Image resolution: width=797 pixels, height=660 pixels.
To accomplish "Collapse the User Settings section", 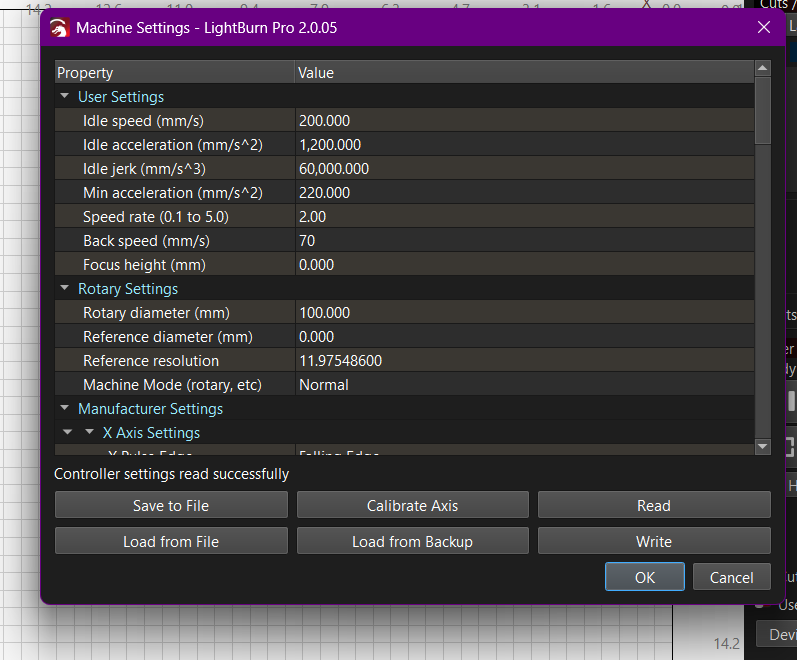I will (x=65, y=97).
